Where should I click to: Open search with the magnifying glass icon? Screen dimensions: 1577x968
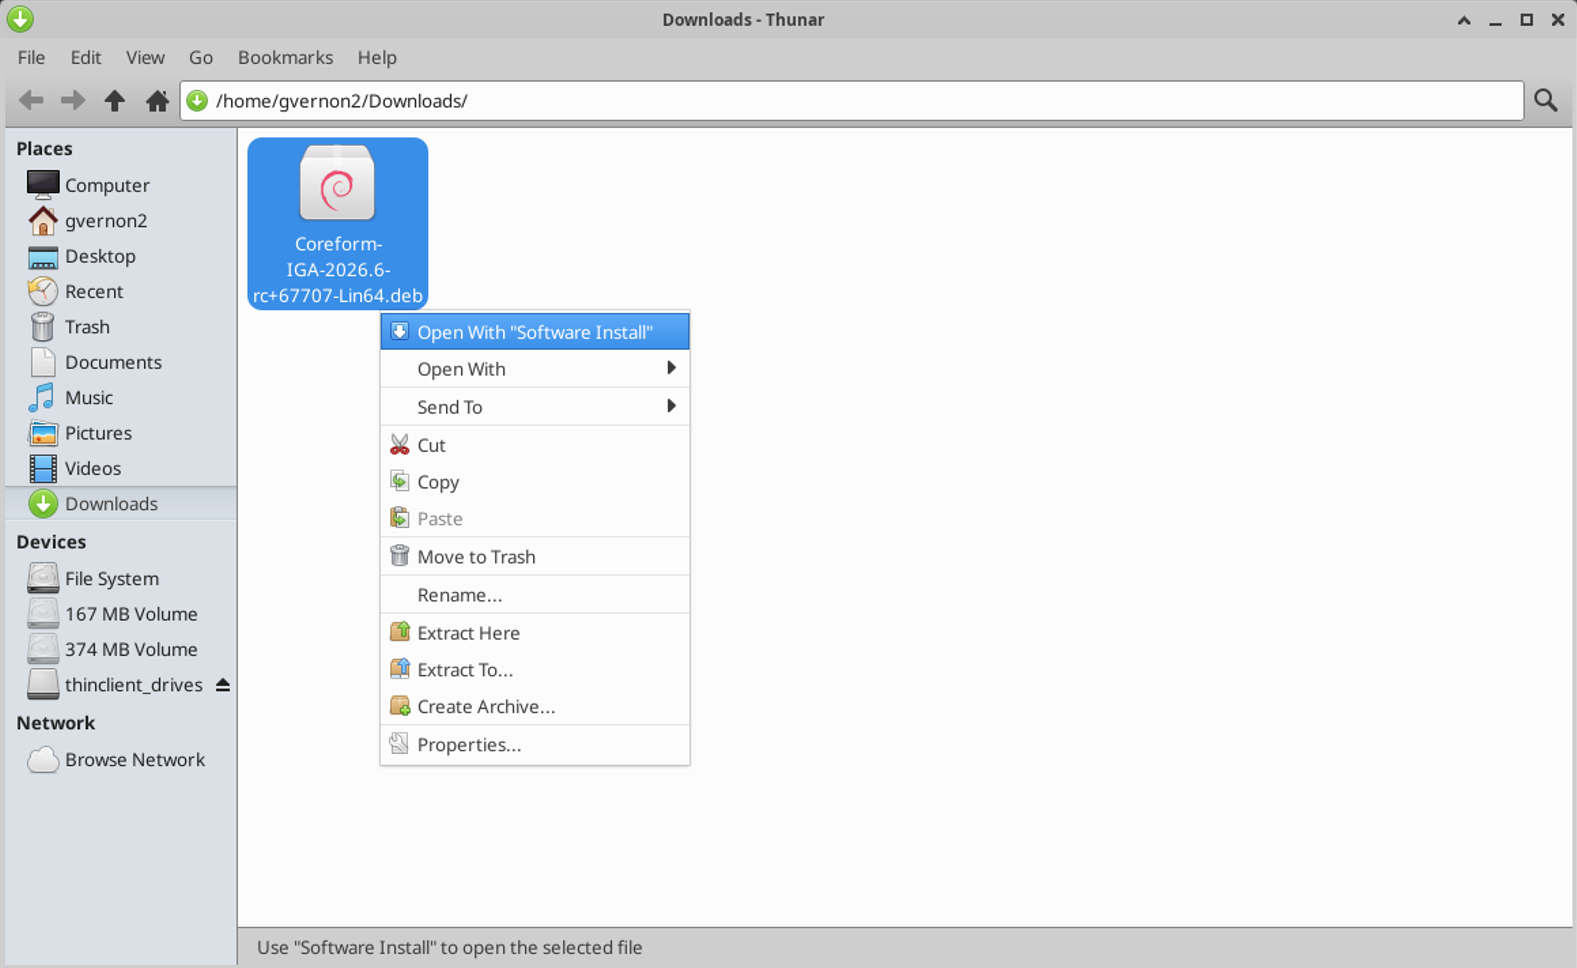1546,100
